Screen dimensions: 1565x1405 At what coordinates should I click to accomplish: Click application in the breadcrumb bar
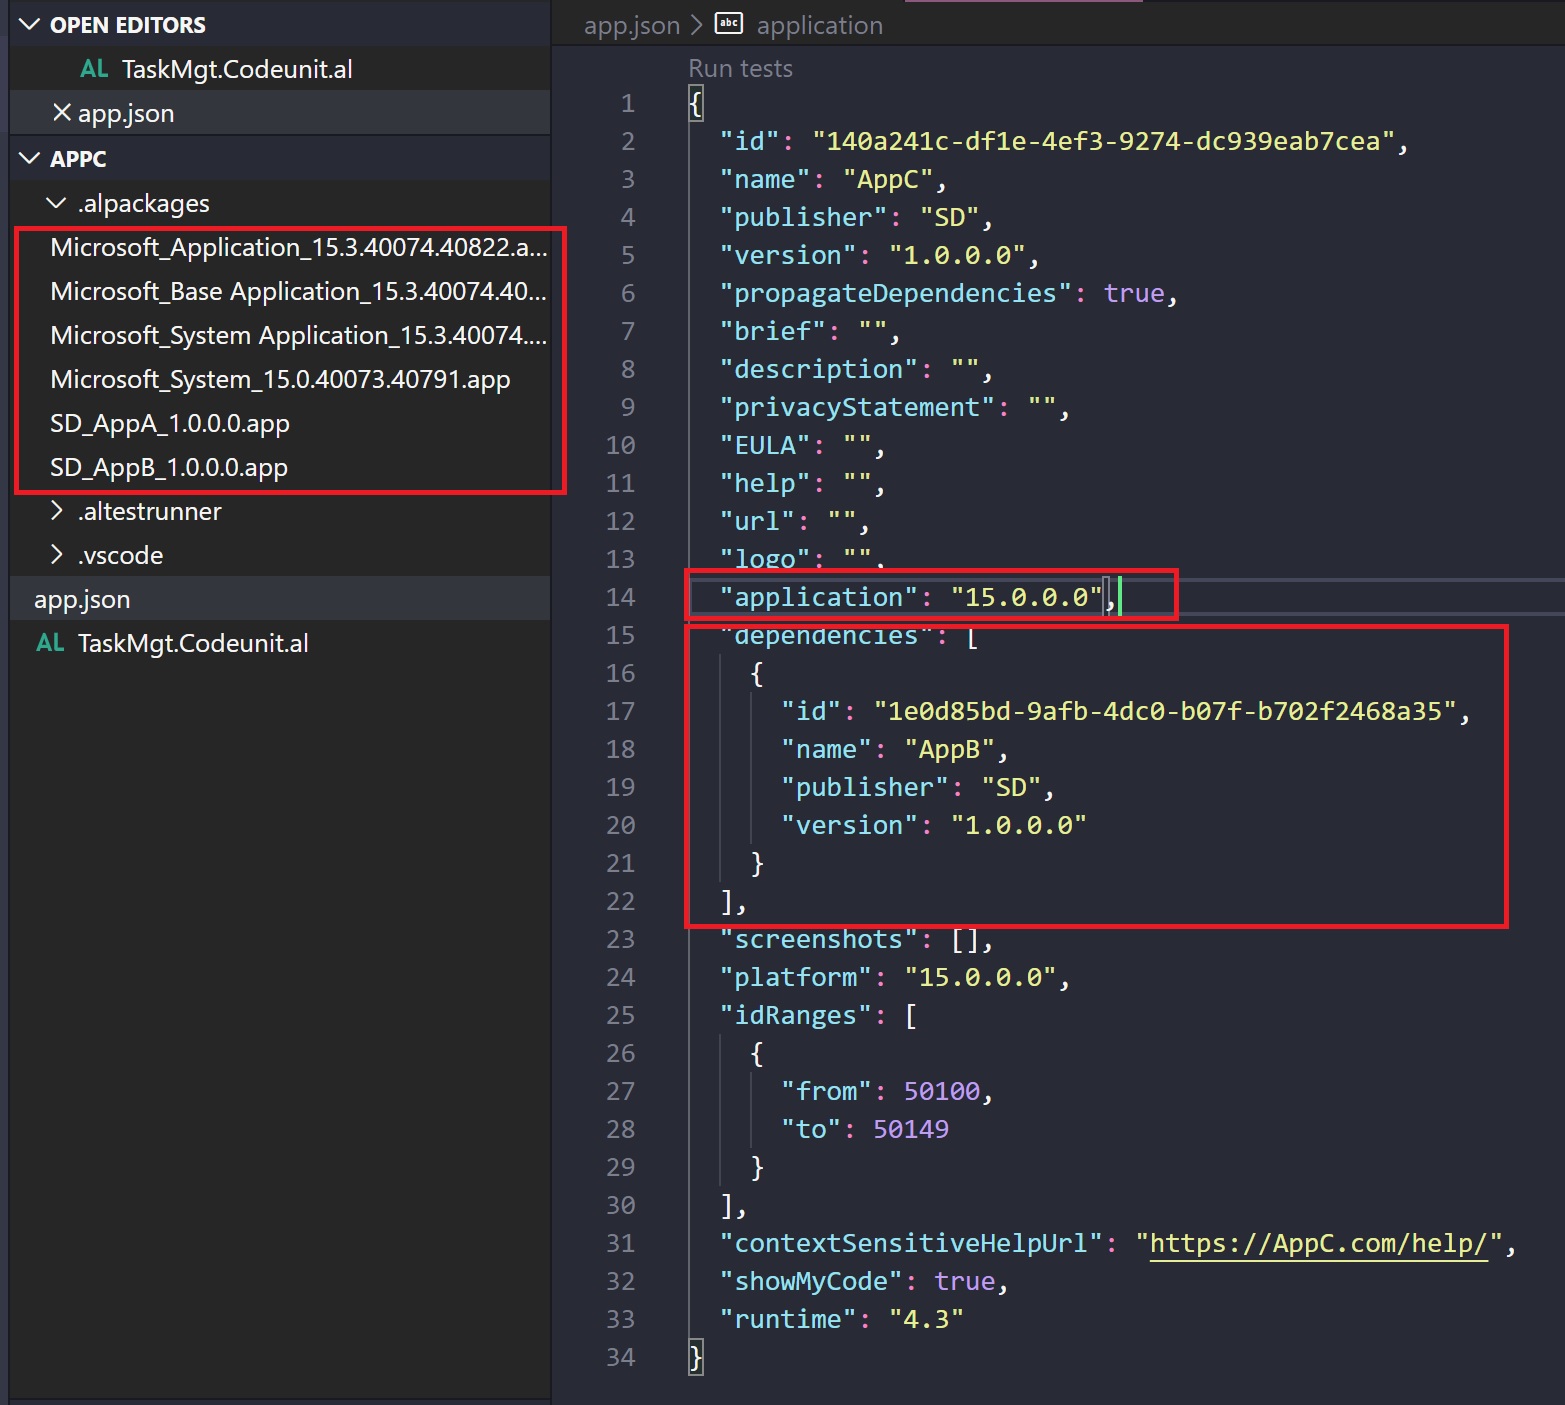tap(819, 24)
